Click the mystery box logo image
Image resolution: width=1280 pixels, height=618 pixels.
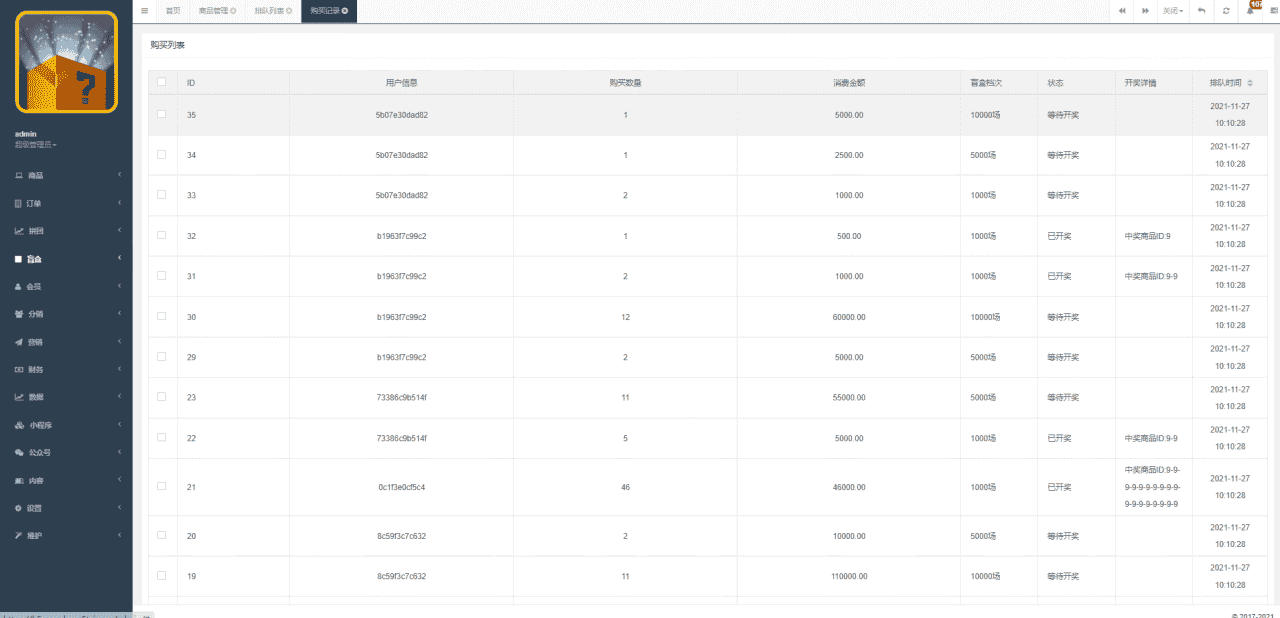(66, 62)
